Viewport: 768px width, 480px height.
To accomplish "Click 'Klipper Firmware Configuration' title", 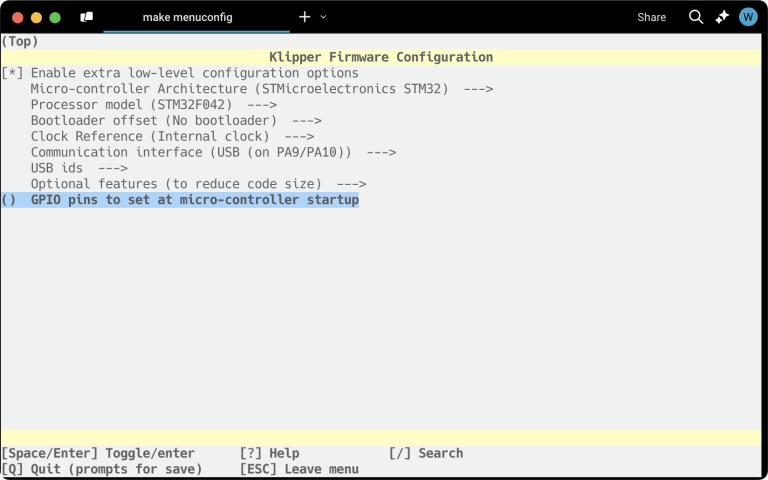I will [x=381, y=57].
